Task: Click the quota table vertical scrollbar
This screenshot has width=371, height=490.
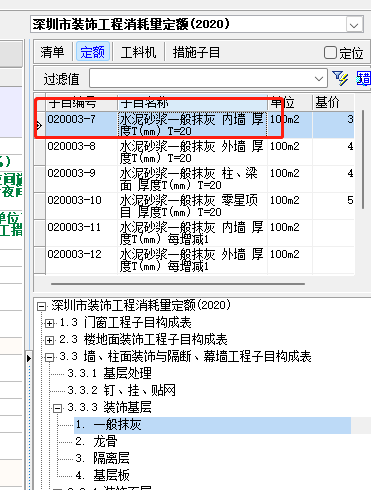Action: (363, 158)
